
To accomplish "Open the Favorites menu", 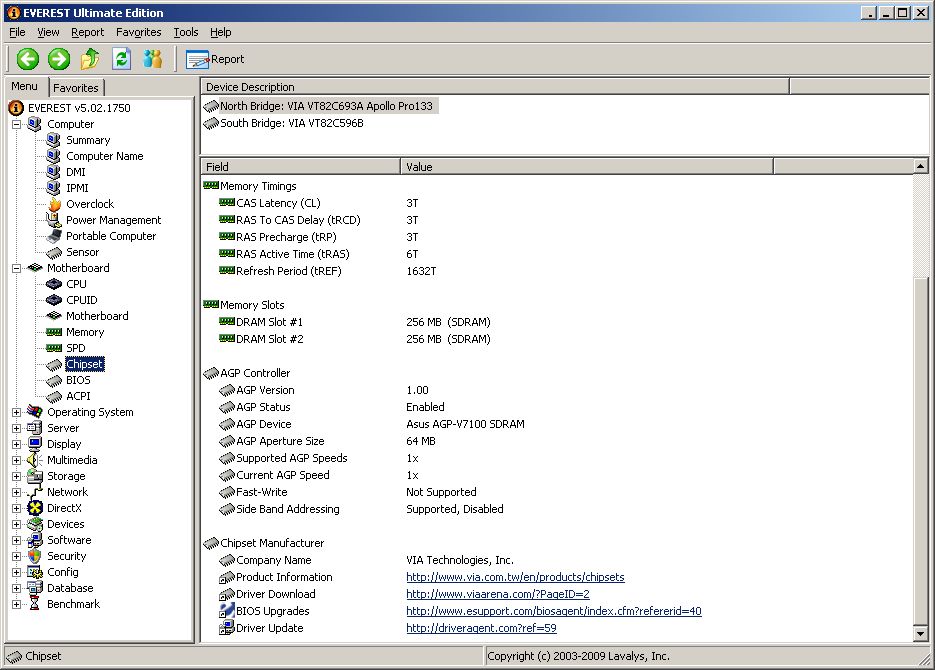I will [139, 32].
